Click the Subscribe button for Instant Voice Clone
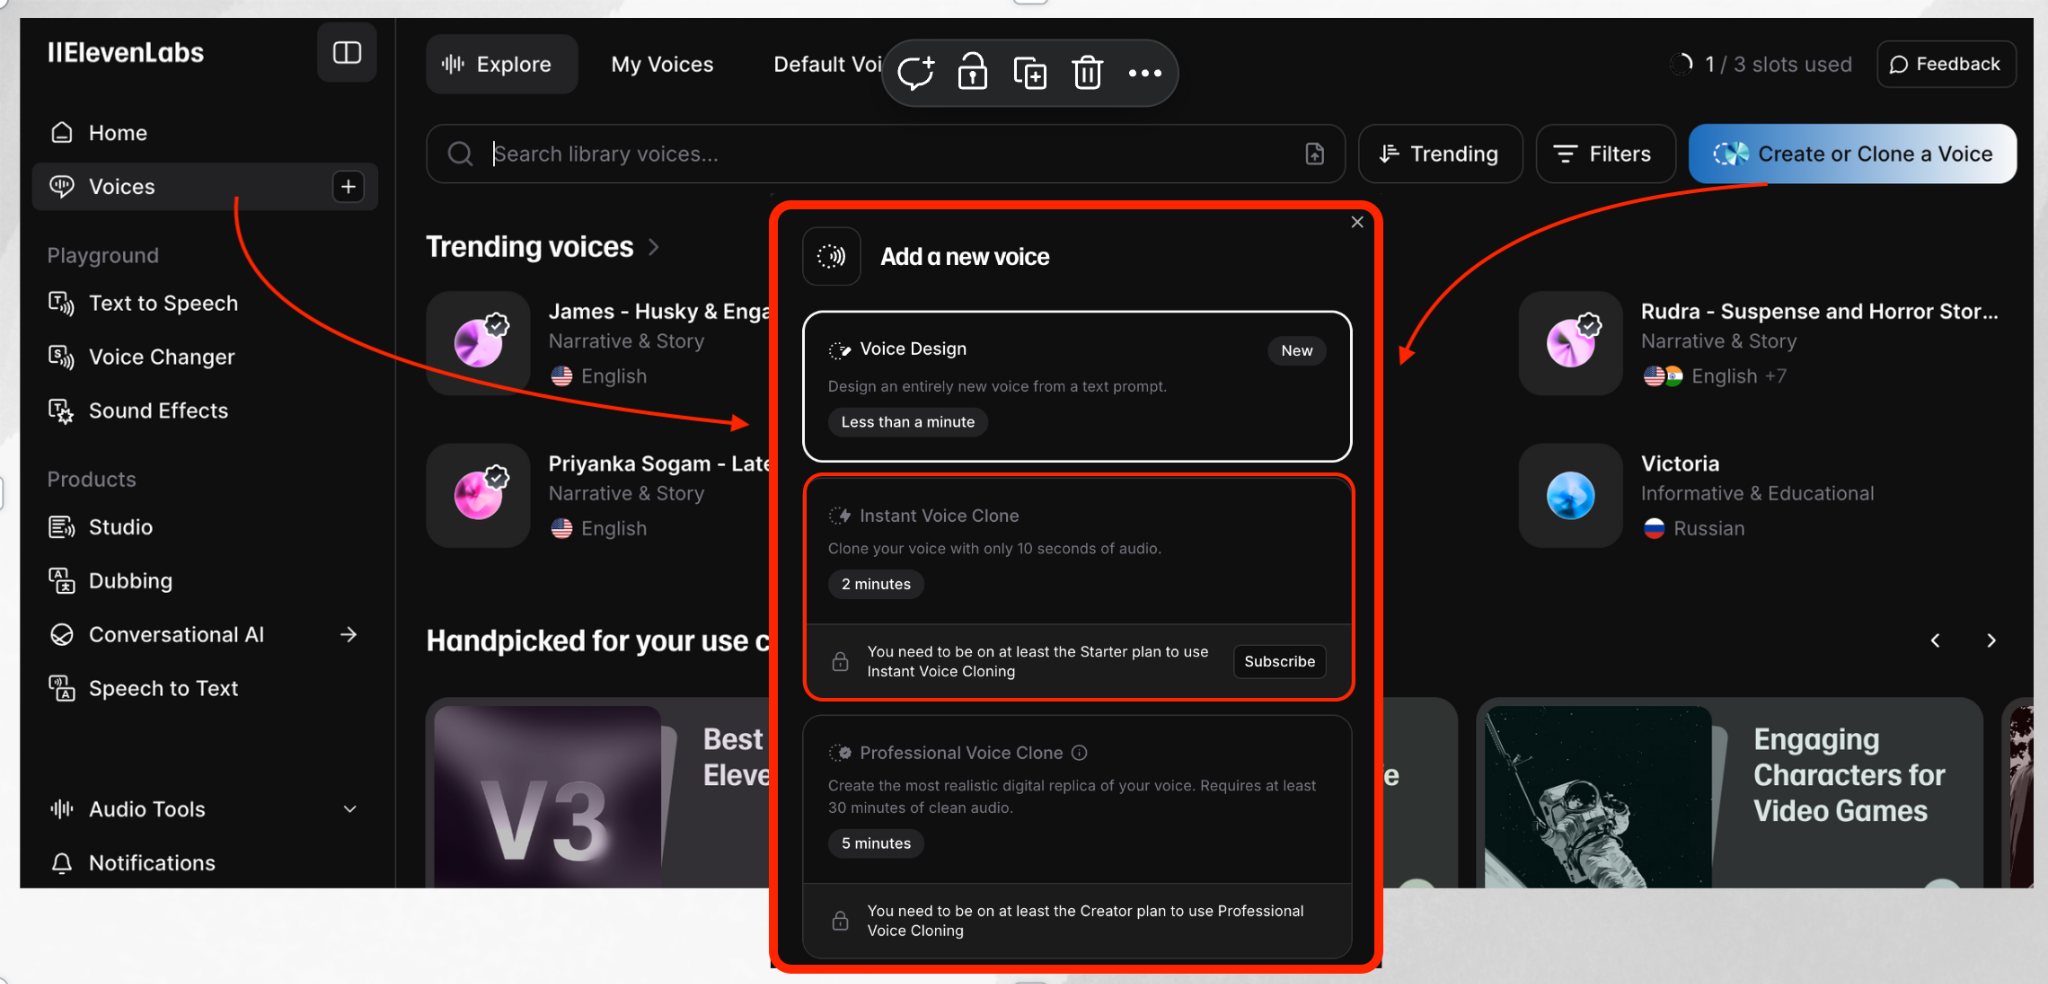This screenshot has width=2048, height=984. tap(1279, 662)
